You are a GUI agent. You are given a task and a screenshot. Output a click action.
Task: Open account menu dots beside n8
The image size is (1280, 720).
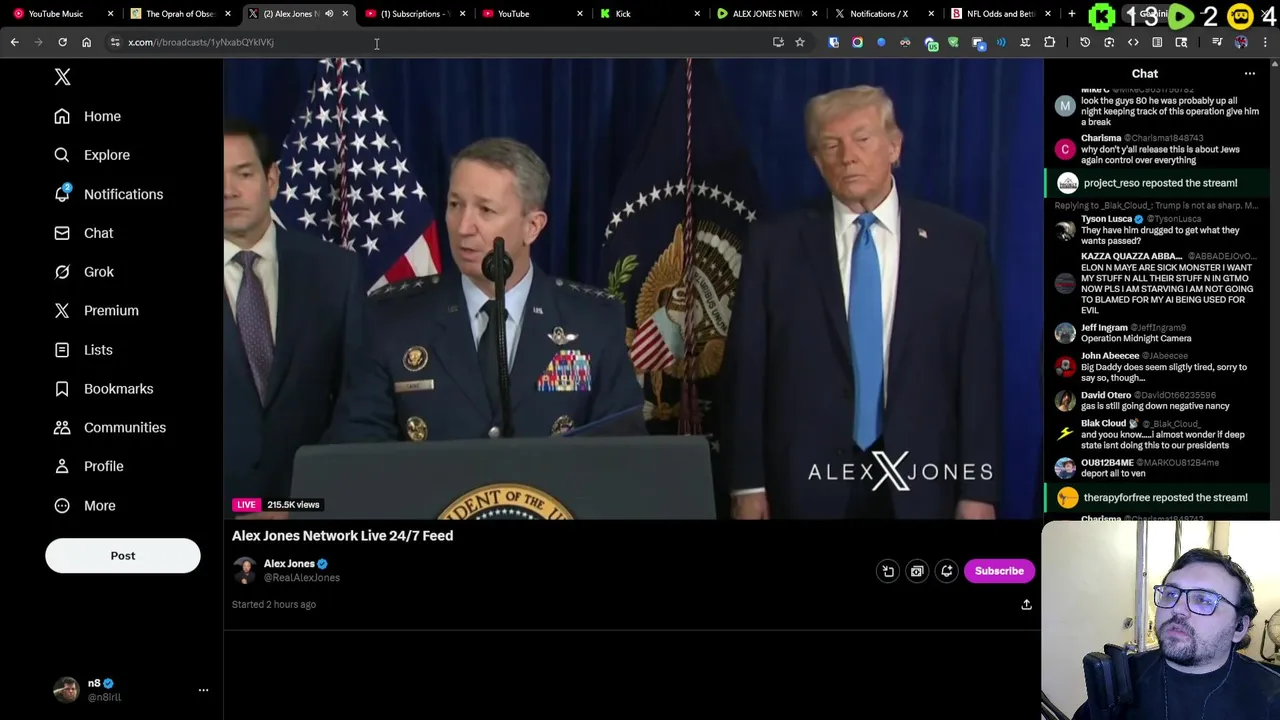tap(203, 690)
